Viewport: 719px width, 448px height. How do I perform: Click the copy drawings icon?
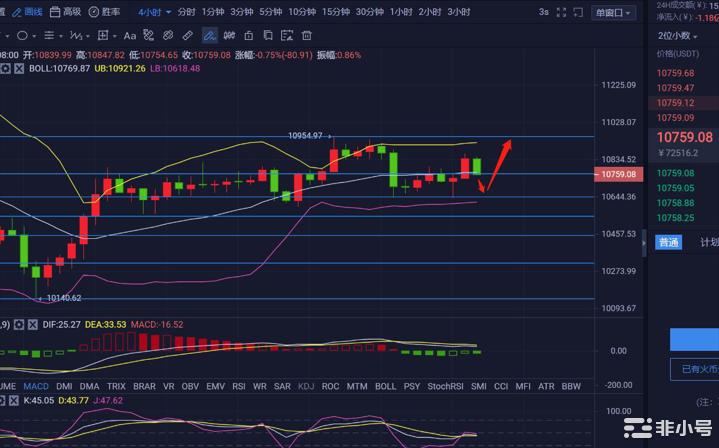tap(268, 35)
